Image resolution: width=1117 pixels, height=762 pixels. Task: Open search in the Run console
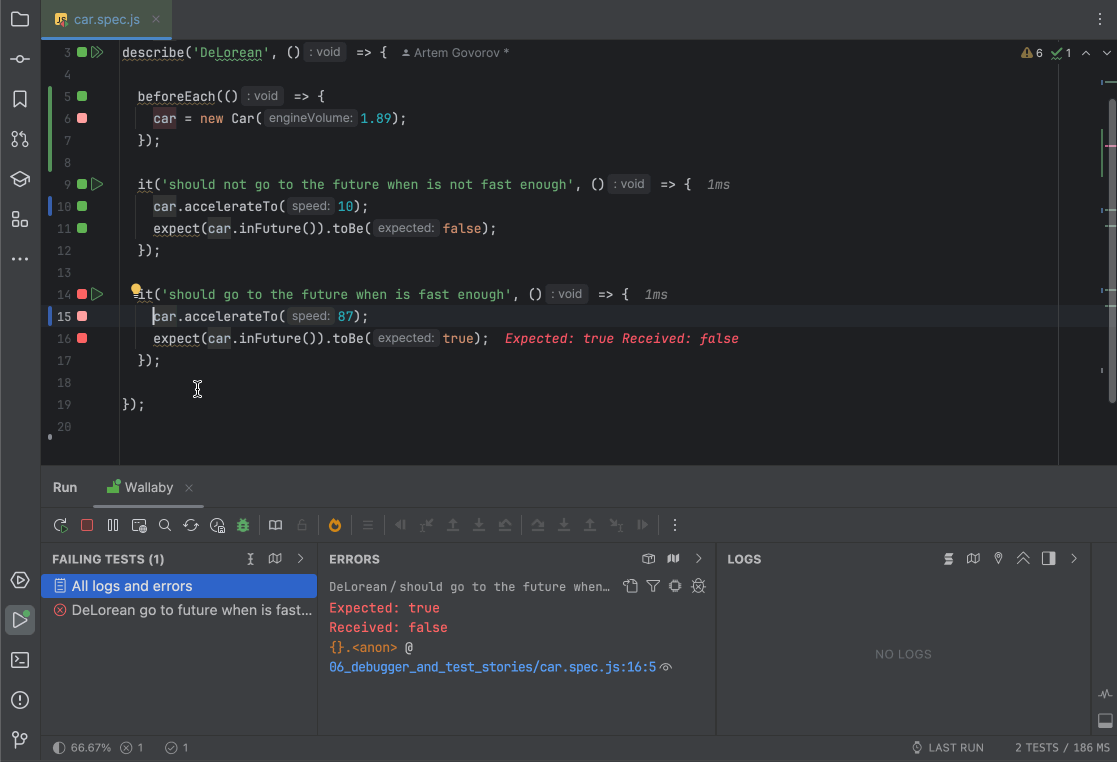coord(165,524)
